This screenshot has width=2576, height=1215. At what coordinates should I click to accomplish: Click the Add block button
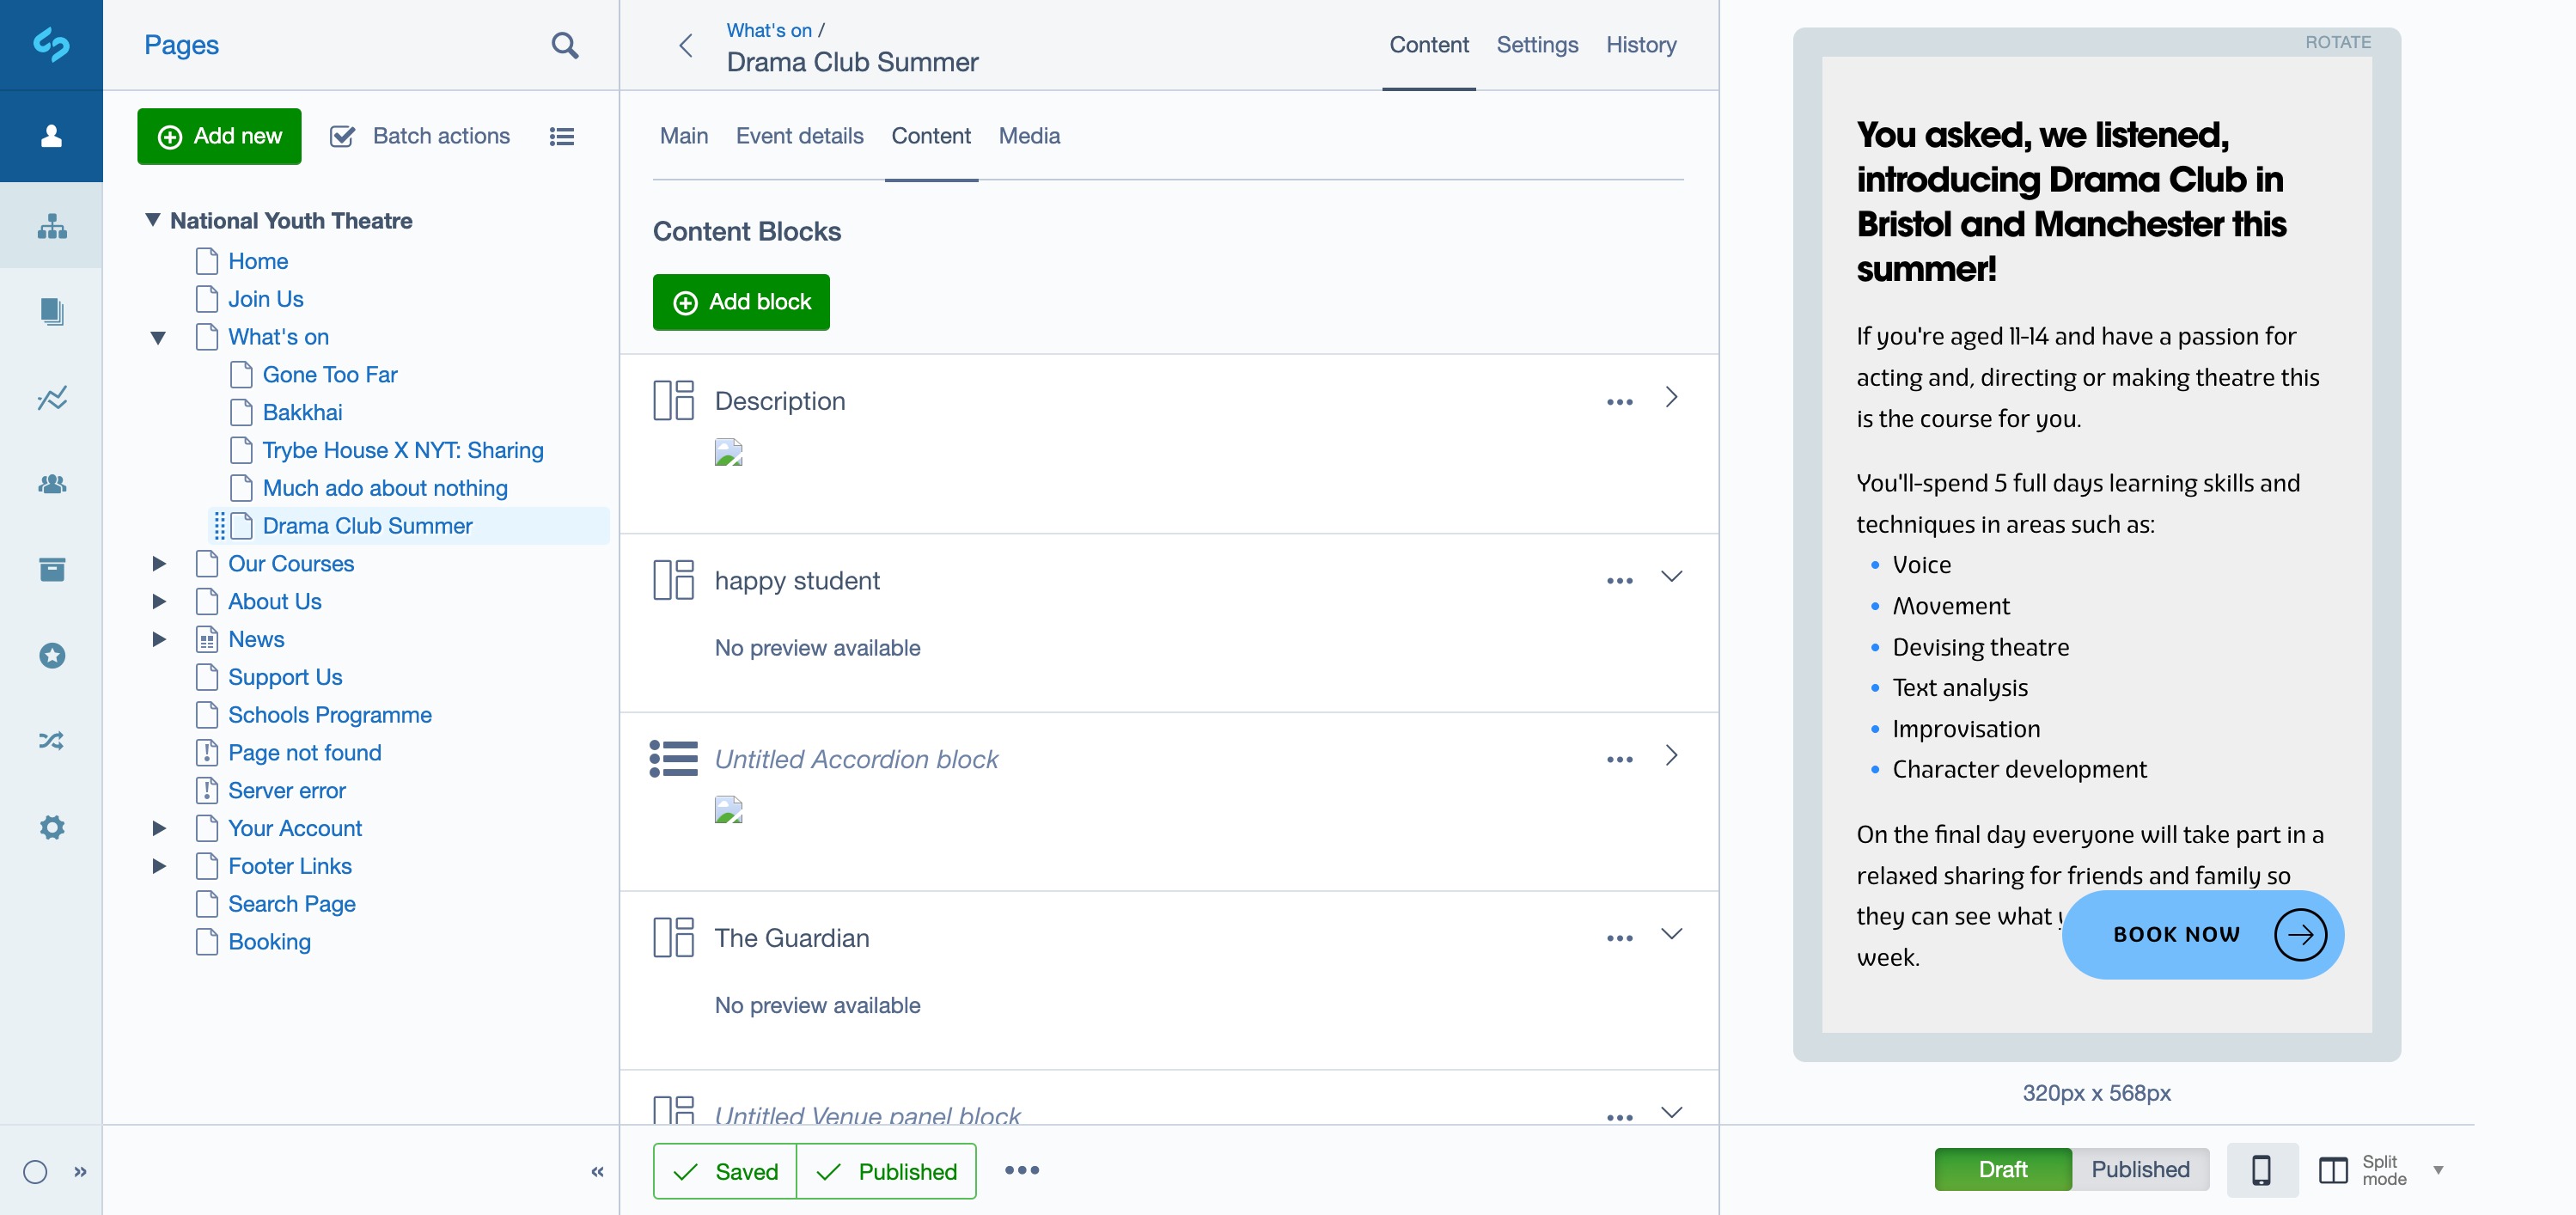[741, 302]
